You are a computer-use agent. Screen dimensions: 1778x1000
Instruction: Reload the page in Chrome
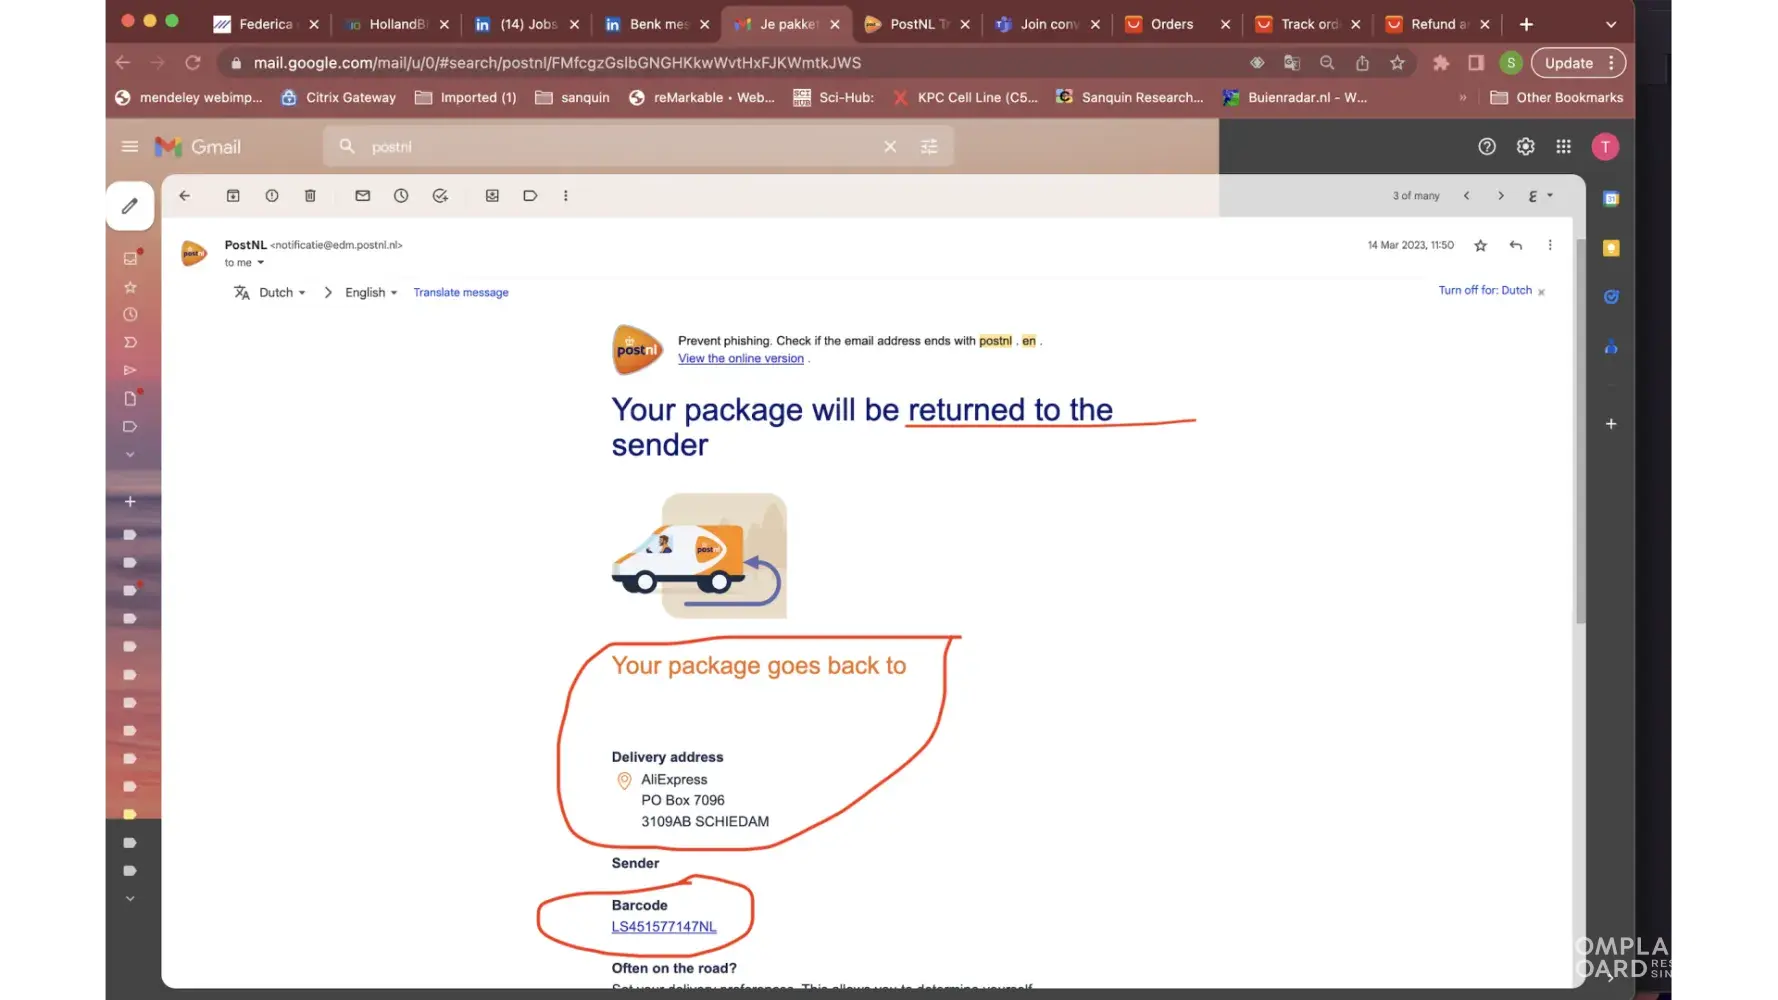tap(193, 63)
